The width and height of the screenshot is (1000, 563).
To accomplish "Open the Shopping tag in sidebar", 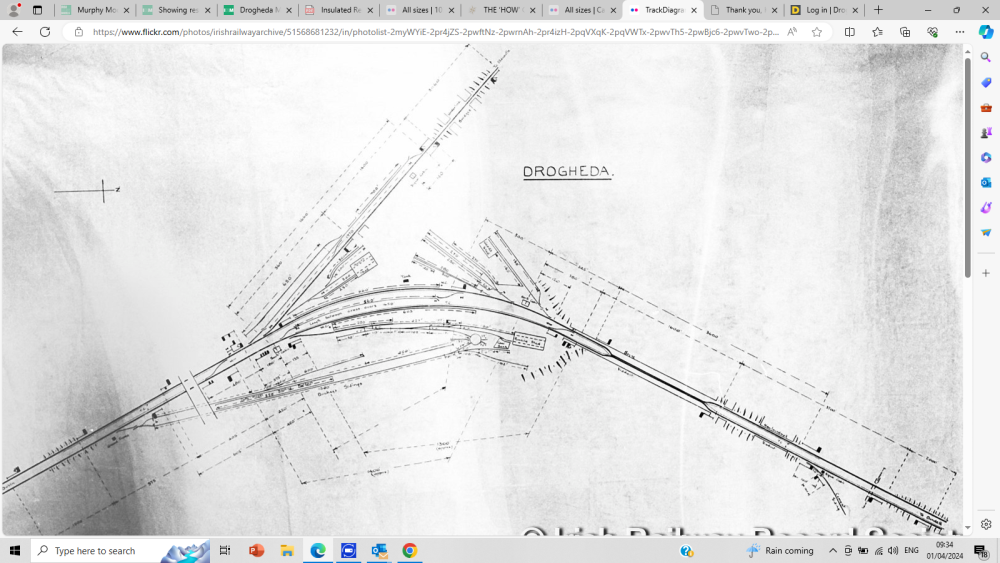I will 986,83.
